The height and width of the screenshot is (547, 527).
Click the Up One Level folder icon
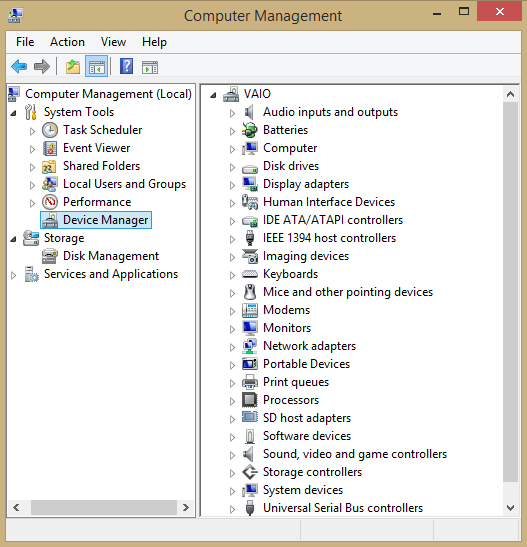click(x=73, y=67)
